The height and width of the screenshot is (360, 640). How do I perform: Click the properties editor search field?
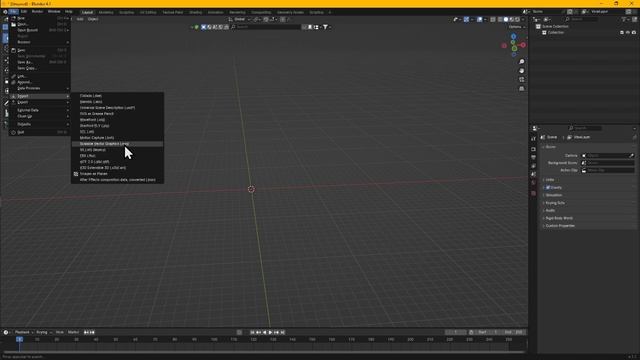[585, 128]
